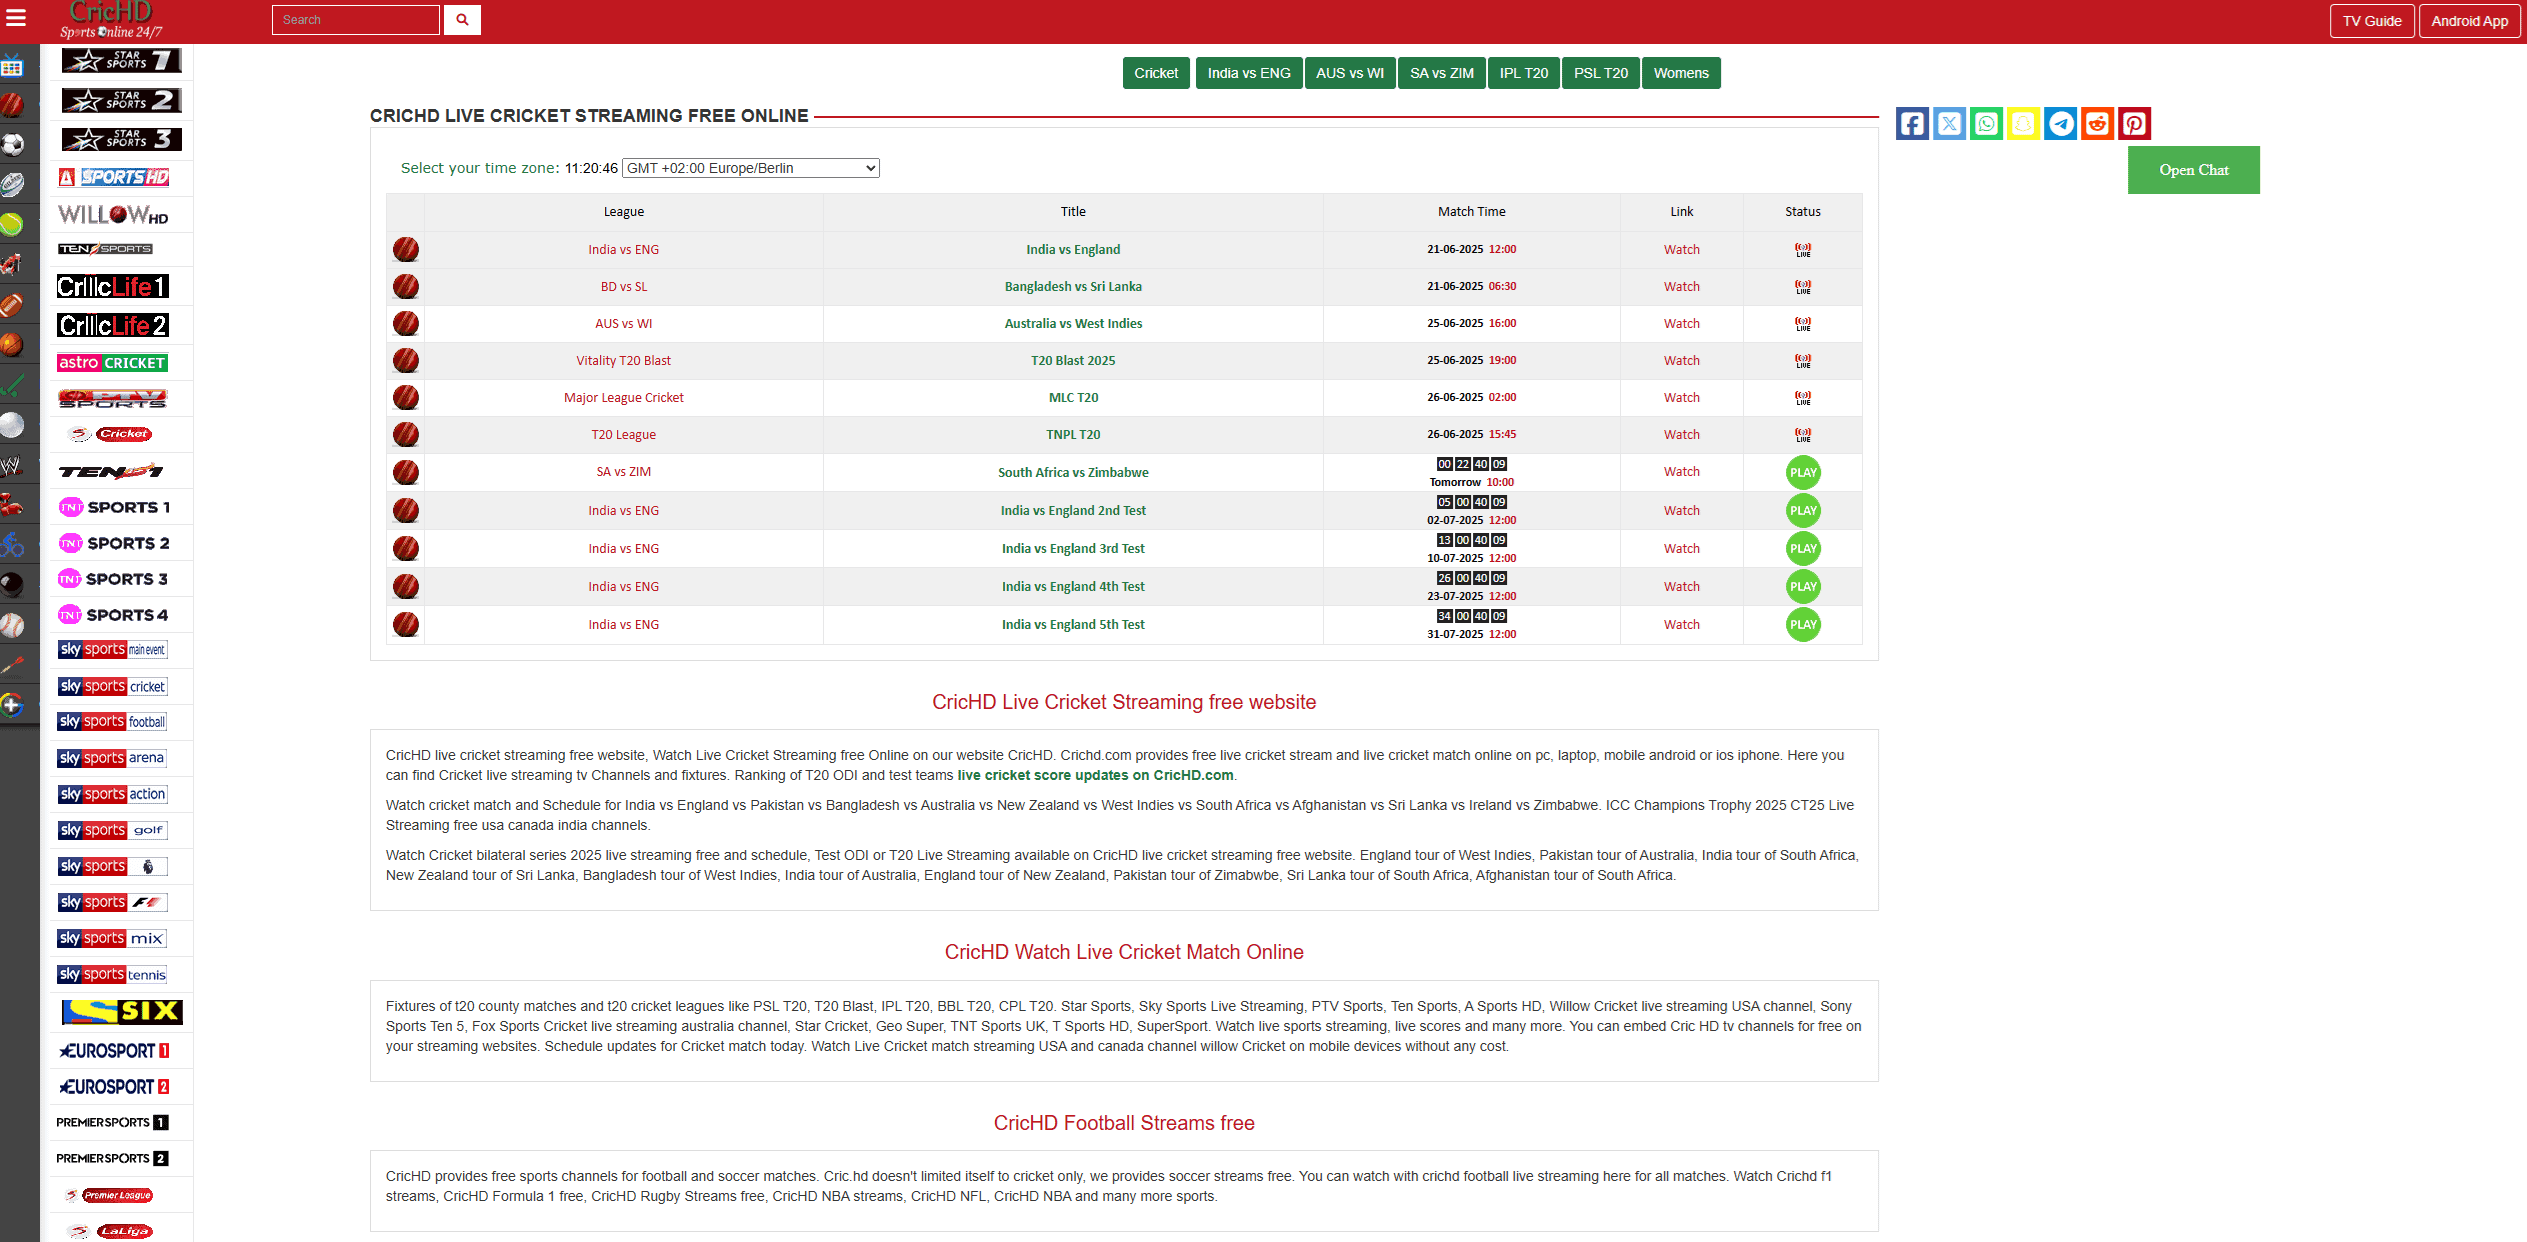Select the snooker ball sidebar icon
The height and width of the screenshot is (1242, 2527).
pyautogui.click(x=12, y=585)
